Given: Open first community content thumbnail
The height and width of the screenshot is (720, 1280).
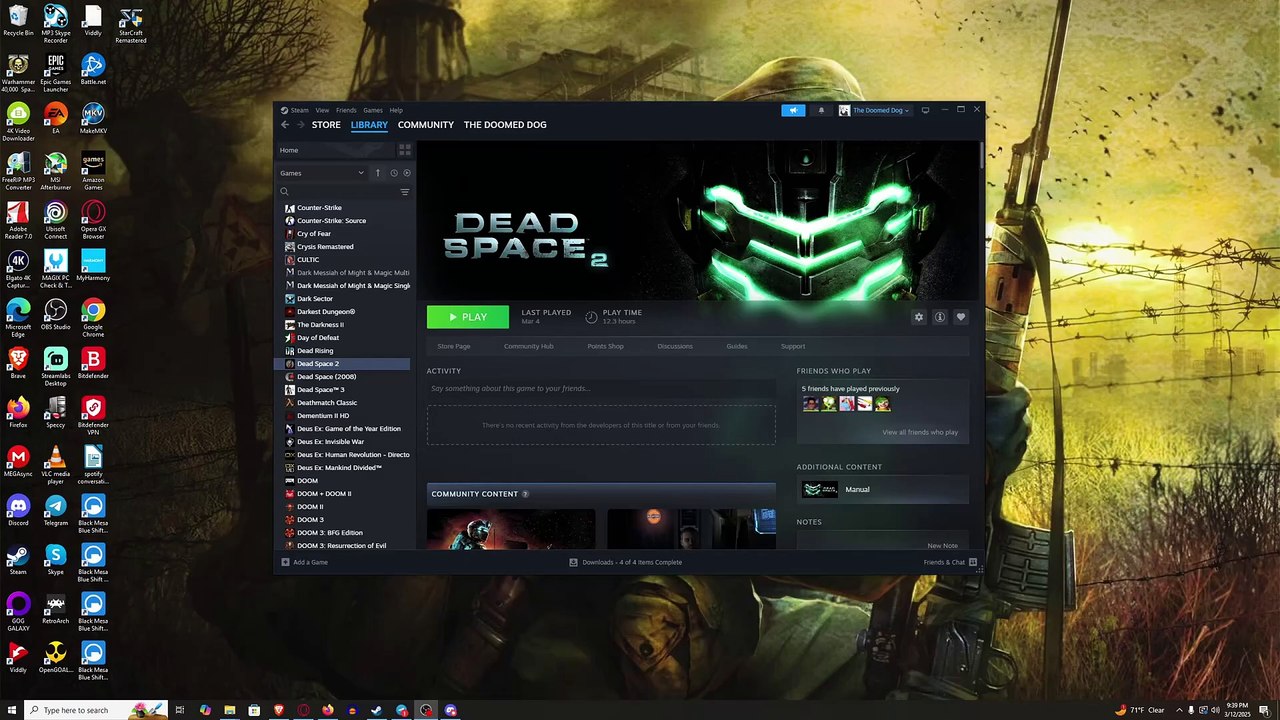Looking at the screenshot, I should pos(511,529).
